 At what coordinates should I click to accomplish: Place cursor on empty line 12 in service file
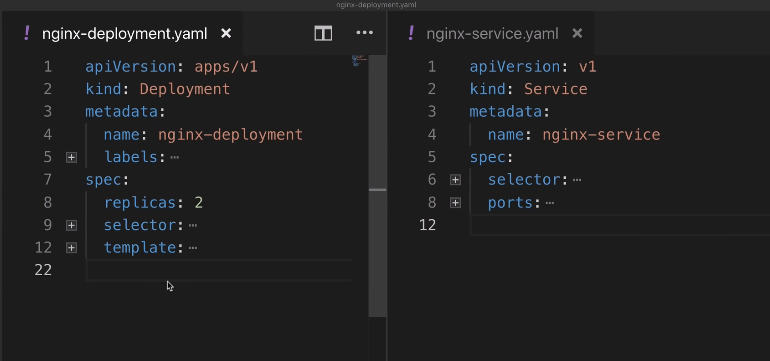[620, 225]
